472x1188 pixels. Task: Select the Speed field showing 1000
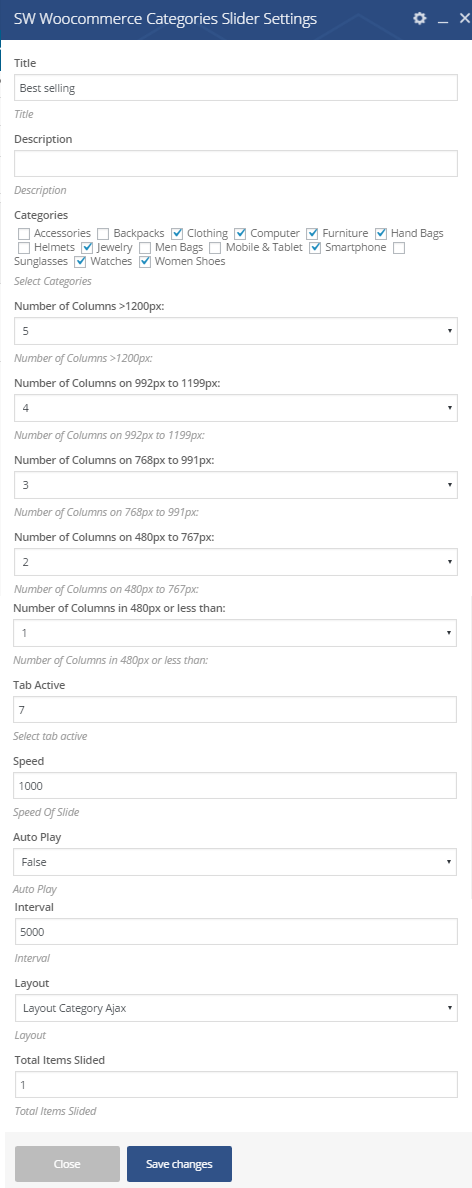point(235,786)
